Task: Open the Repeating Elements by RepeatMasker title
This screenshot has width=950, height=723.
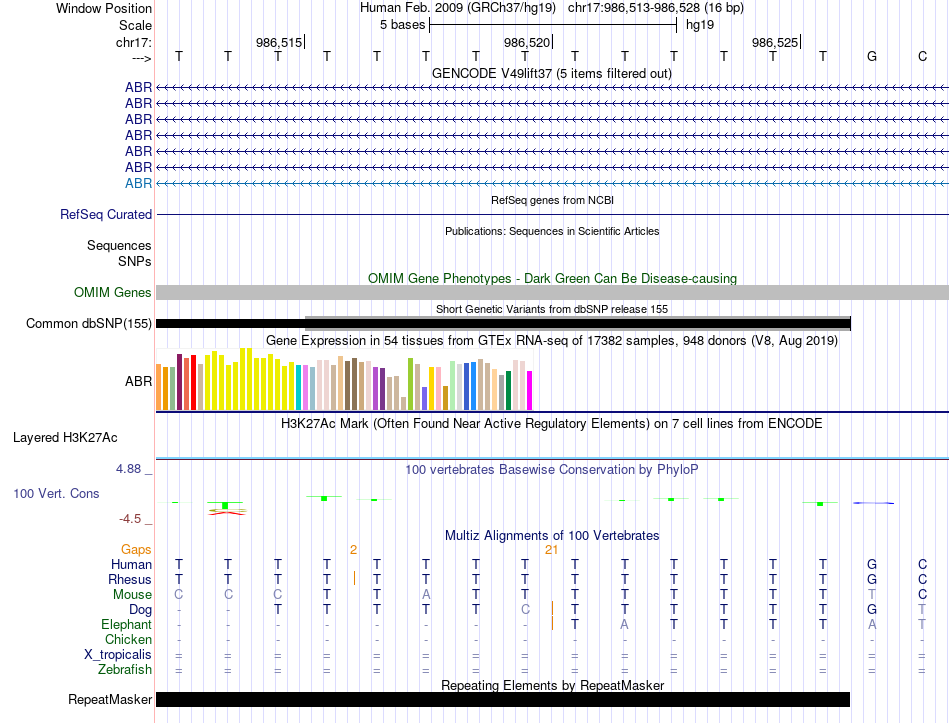Action: click(x=552, y=685)
